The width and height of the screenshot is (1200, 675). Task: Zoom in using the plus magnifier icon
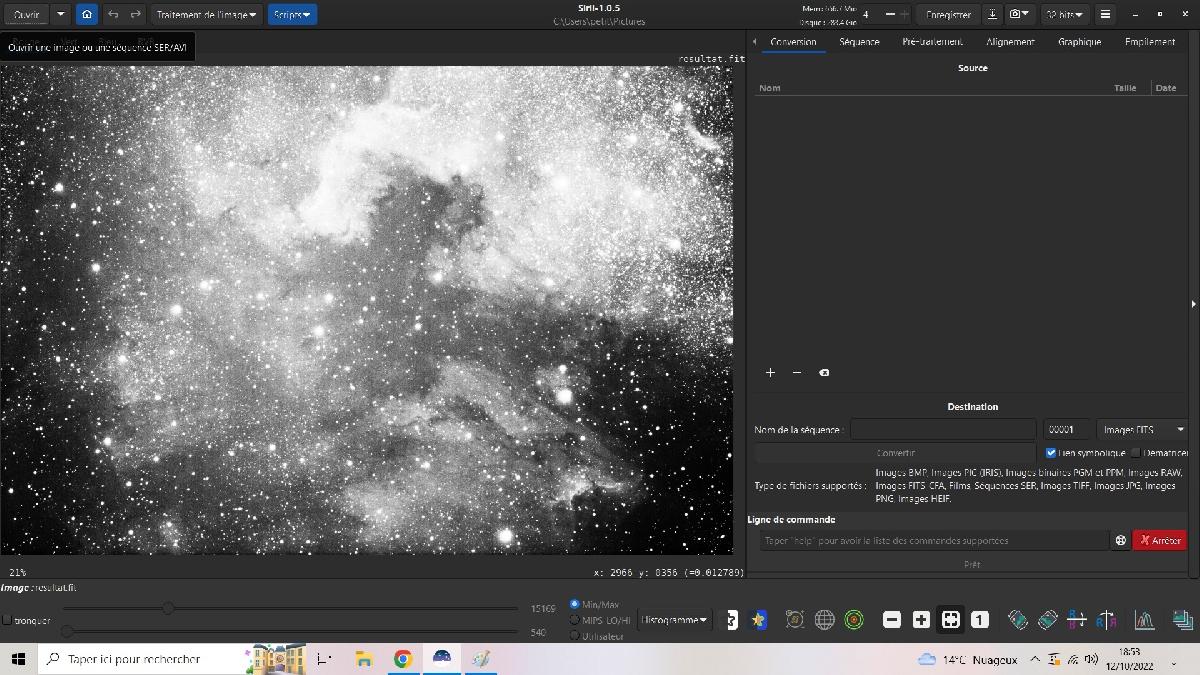pyautogui.click(x=919, y=620)
